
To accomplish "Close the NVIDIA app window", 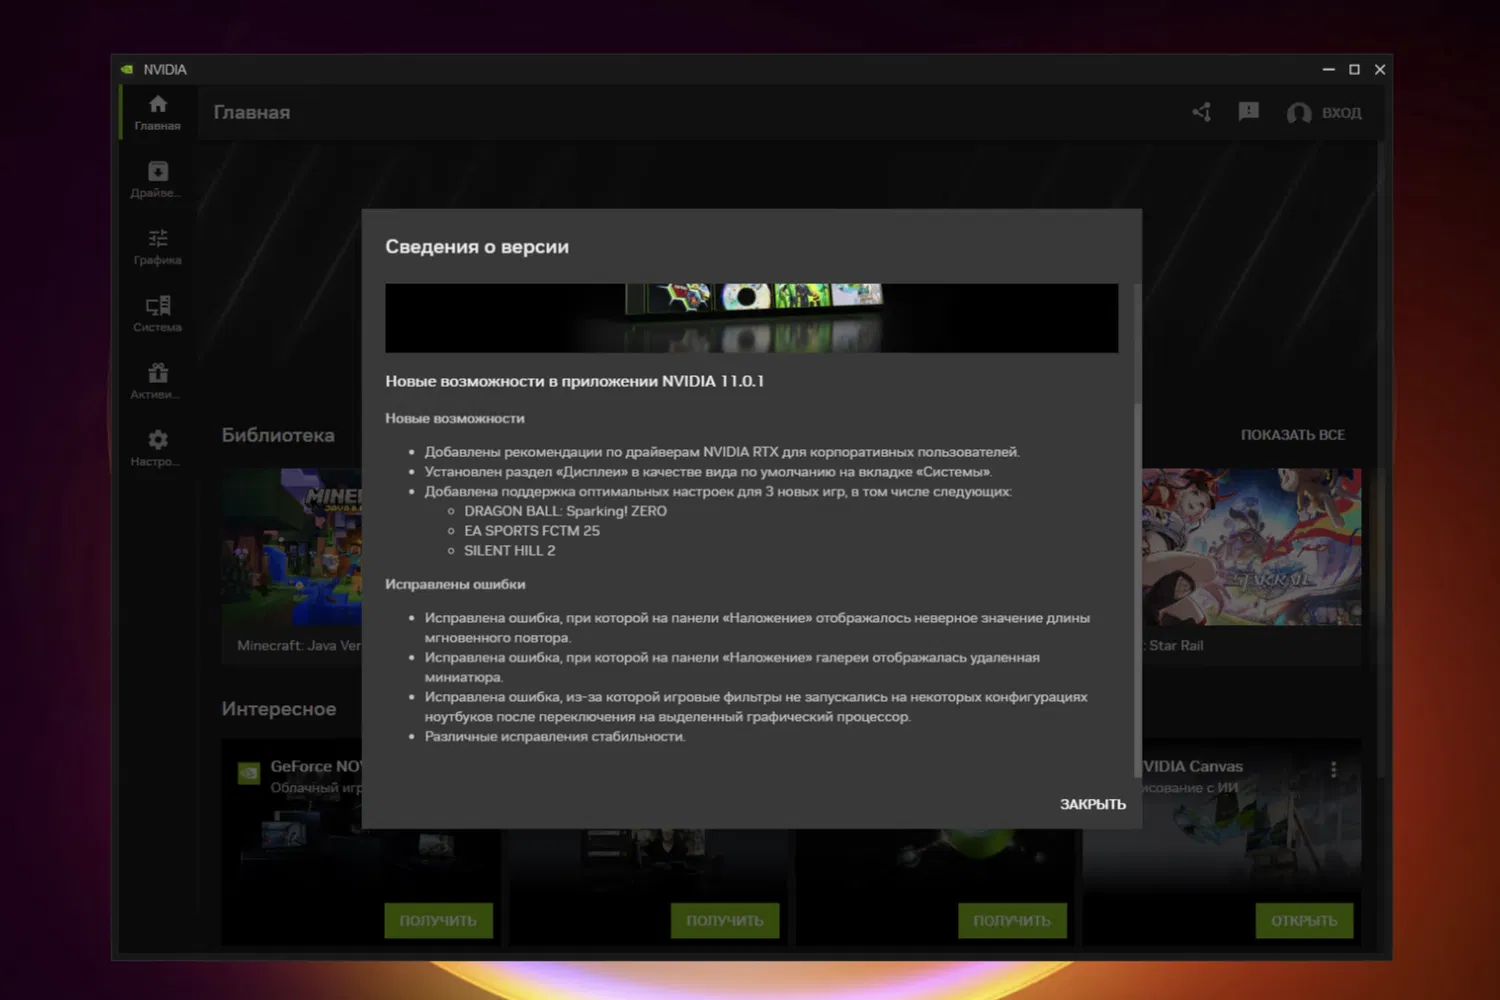I will (x=1380, y=69).
